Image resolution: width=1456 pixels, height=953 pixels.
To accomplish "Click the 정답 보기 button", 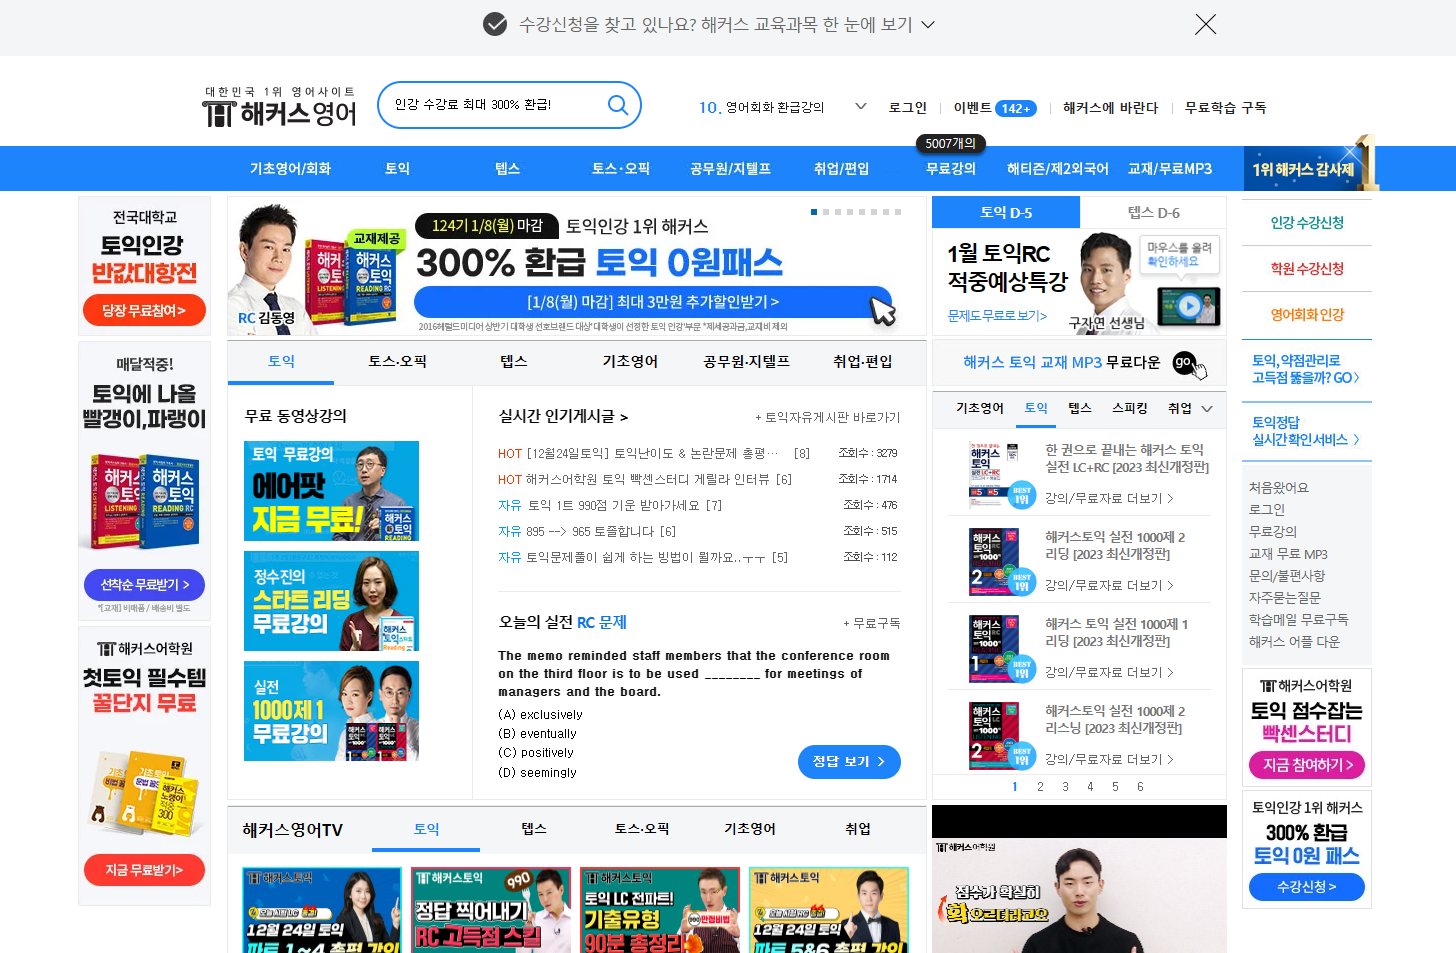I will coord(849,761).
